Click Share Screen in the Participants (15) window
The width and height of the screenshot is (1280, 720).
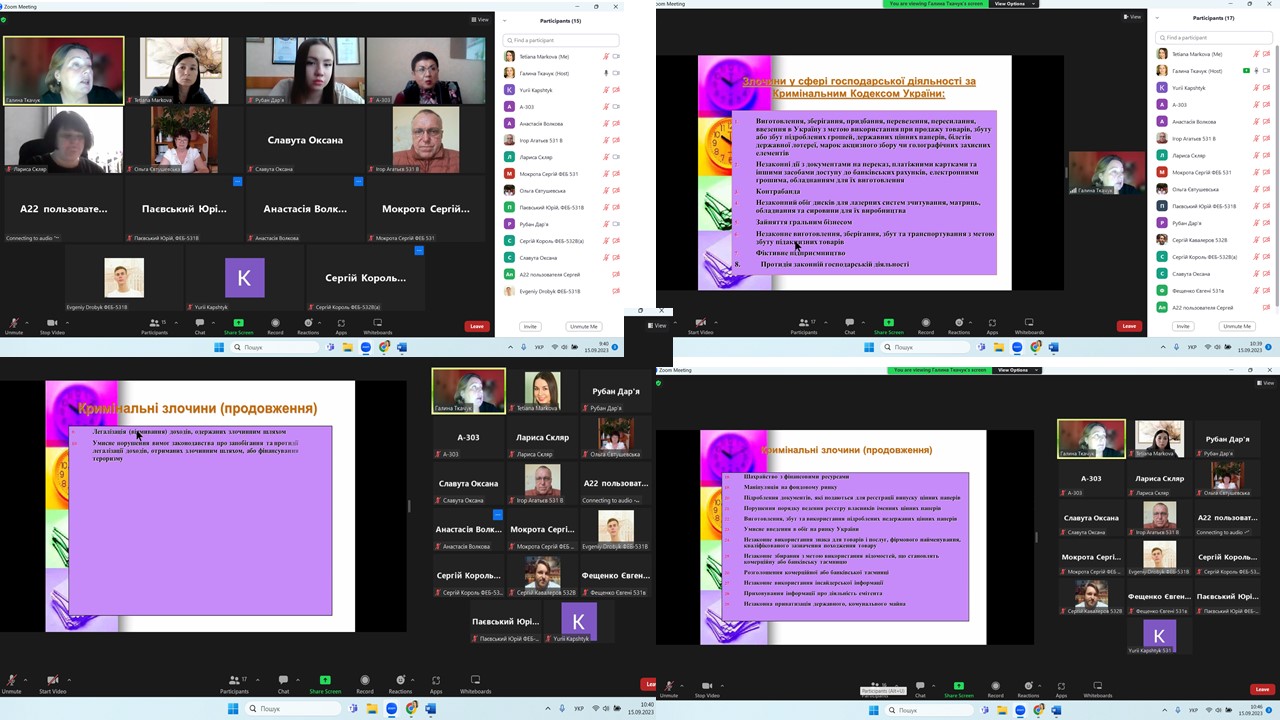click(x=239, y=326)
